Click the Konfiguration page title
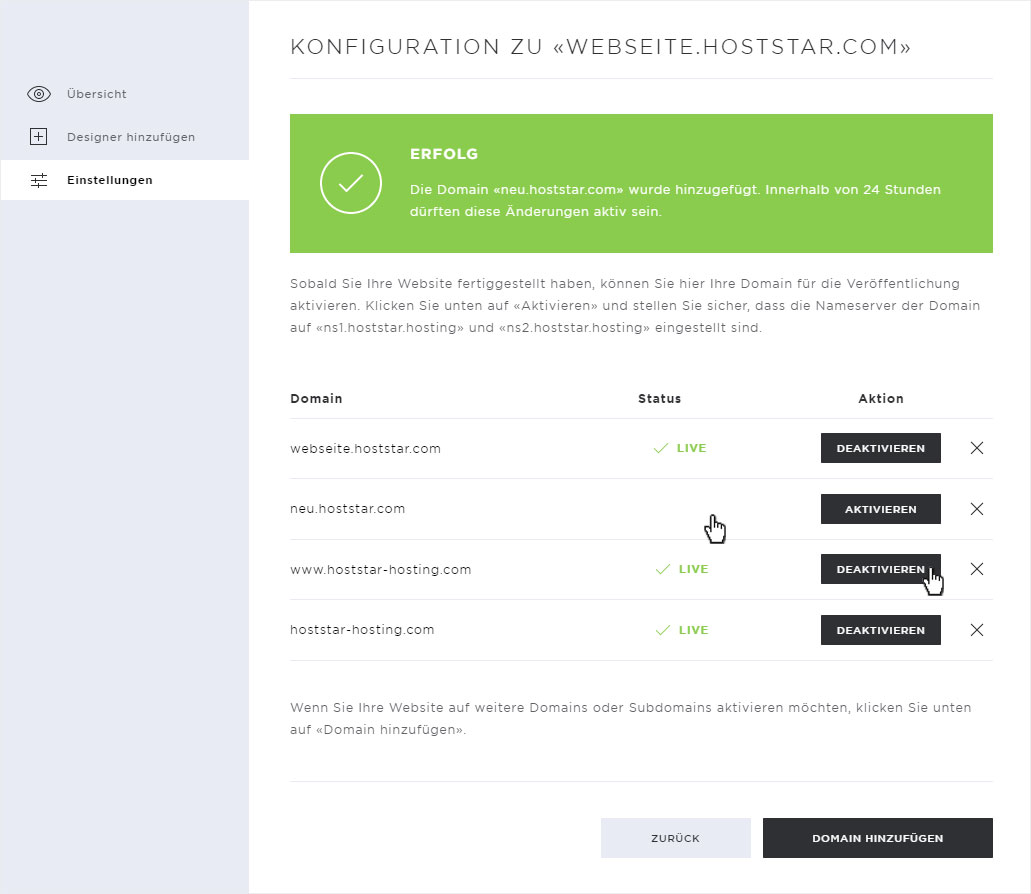 pyautogui.click(x=600, y=47)
